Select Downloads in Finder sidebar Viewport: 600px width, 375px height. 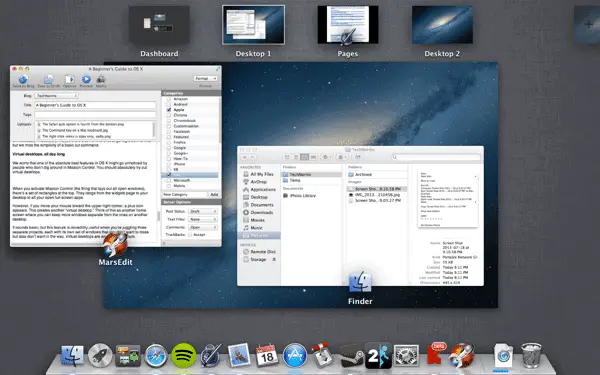258,212
